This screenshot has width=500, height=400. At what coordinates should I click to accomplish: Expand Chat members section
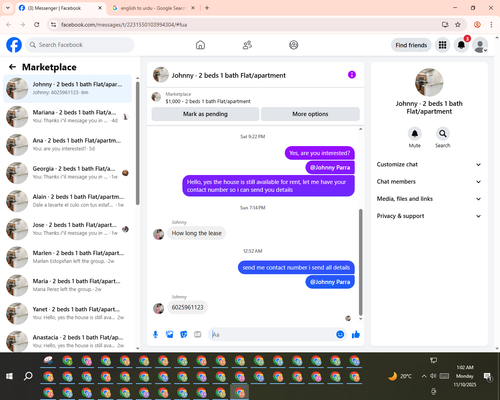pyautogui.click(x=429, y=182)
